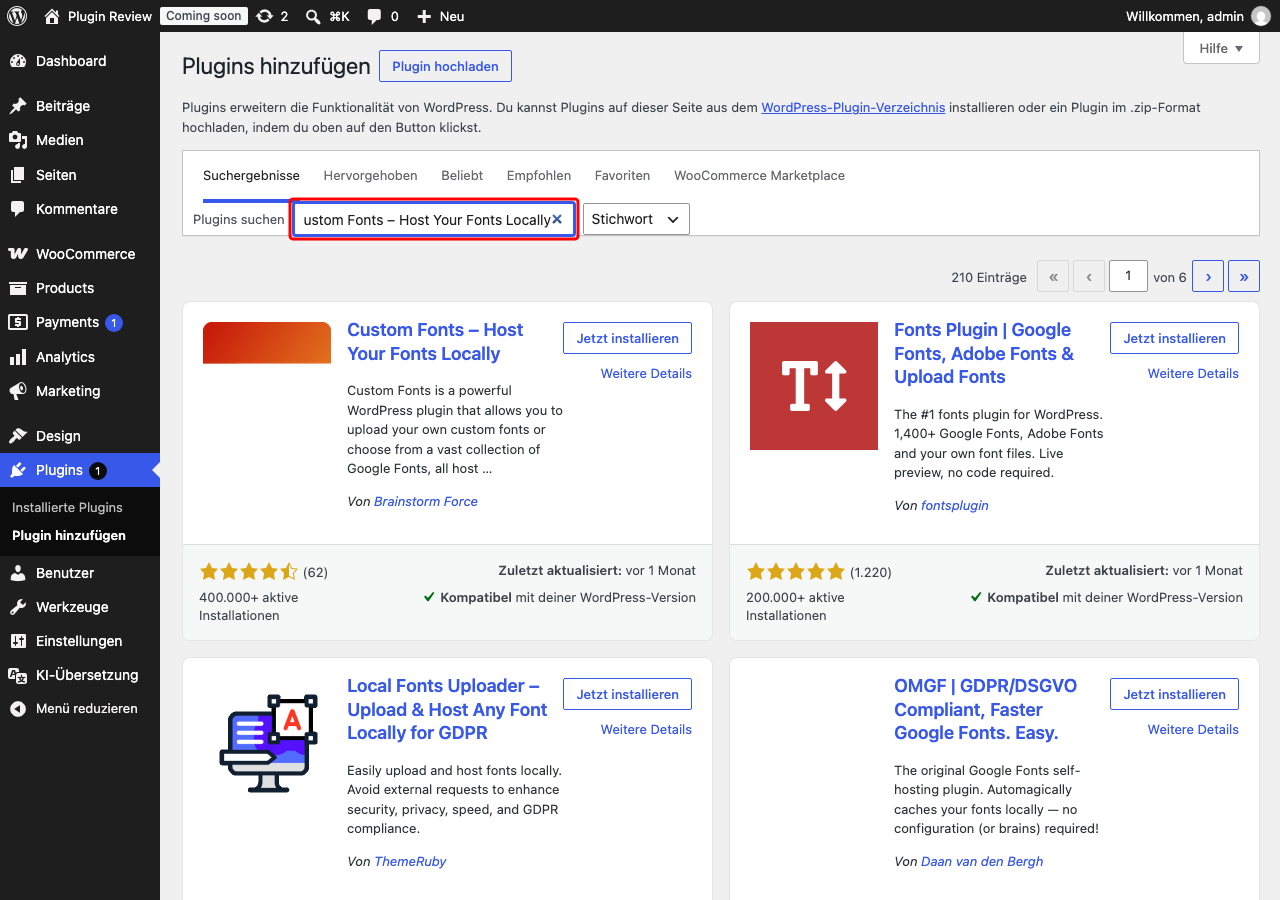The width and height of the screenshot is (1280, 900).
Task: Click the Plugin hochladen button
Action: (x=445, y=66)
